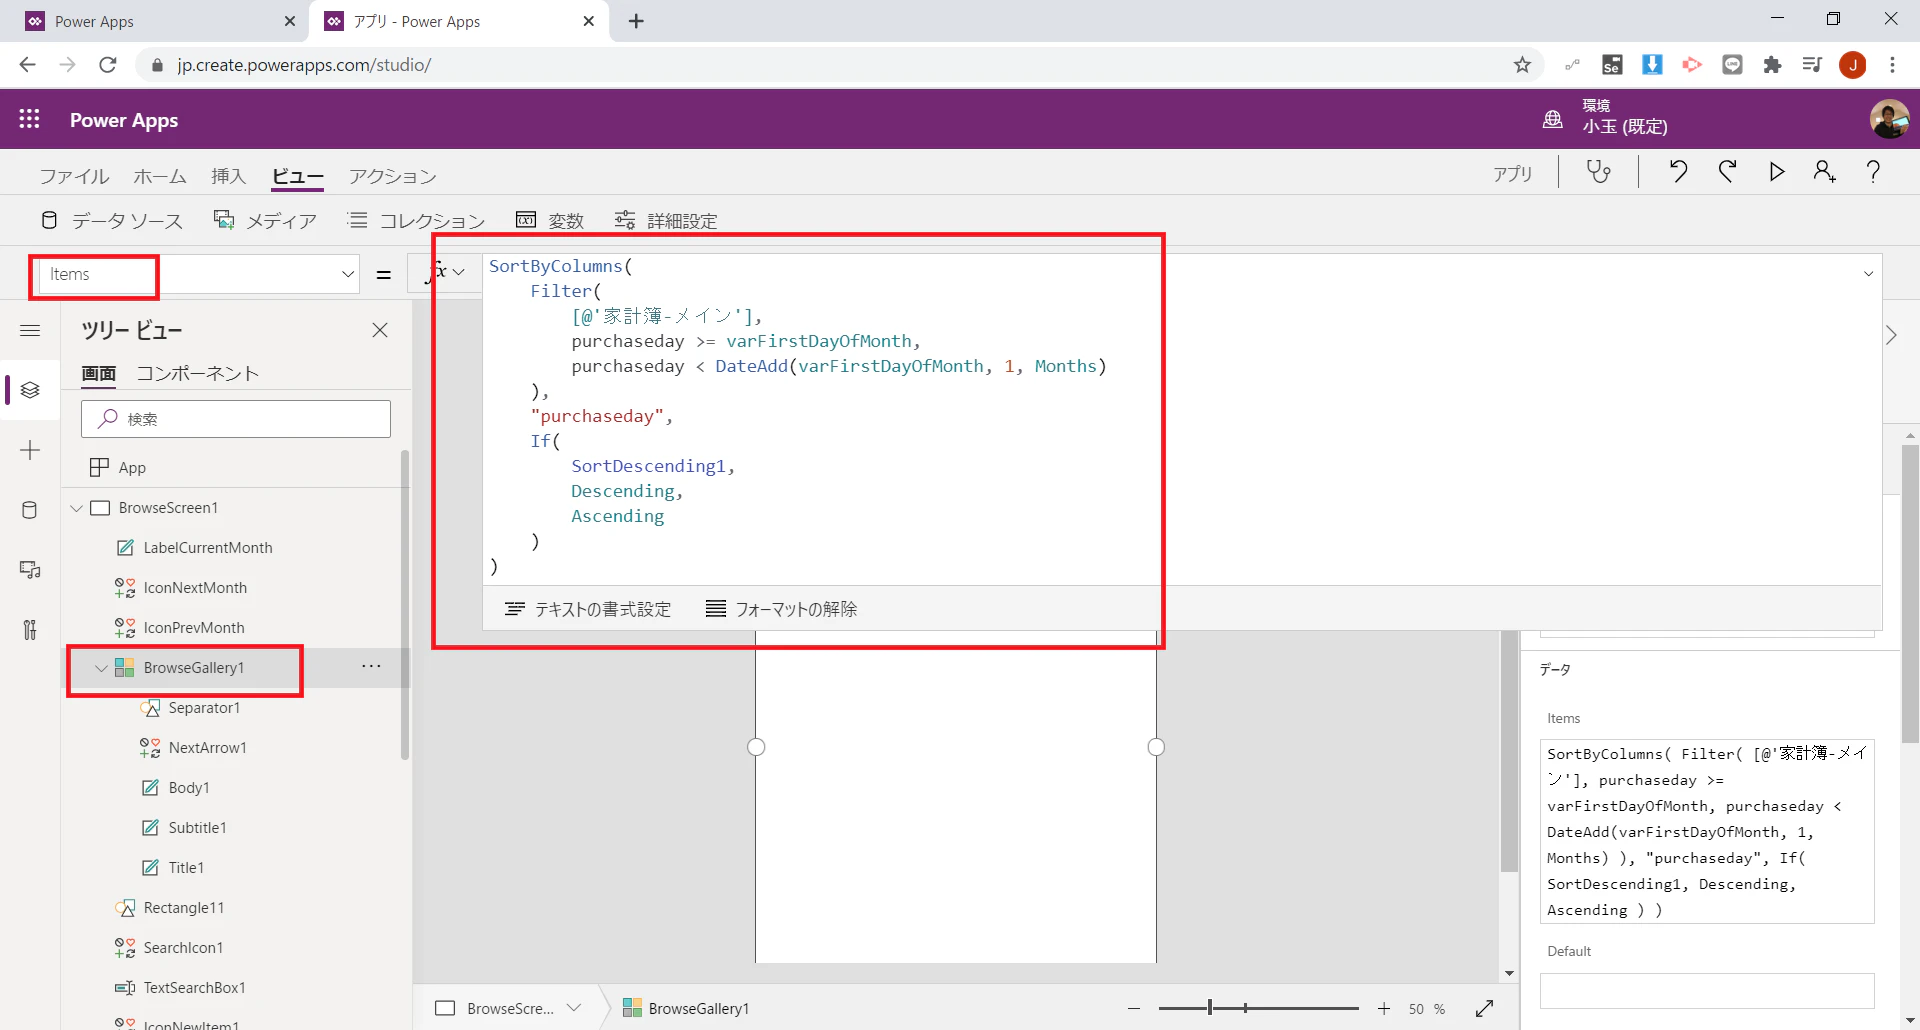The width and height of the screenshot is (1920, 1030).
Task: Collapse the BrowseScreen1 tree node
Action: tap(77, 508)
